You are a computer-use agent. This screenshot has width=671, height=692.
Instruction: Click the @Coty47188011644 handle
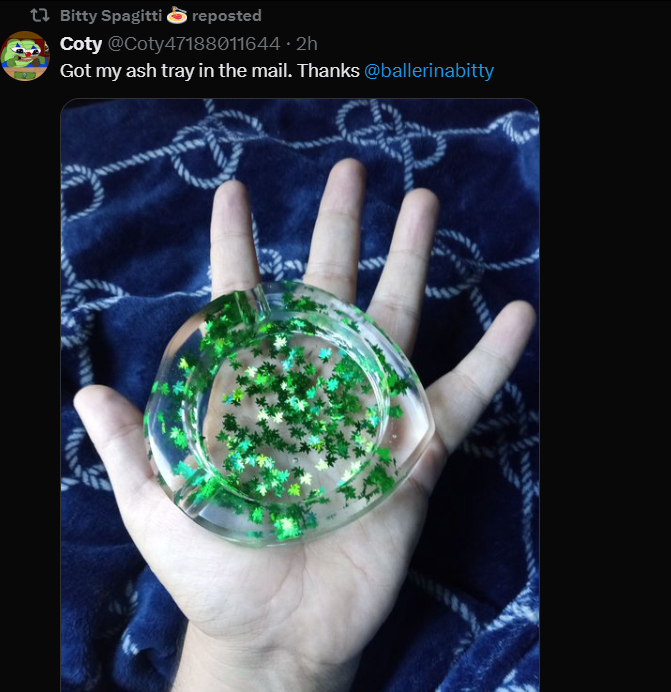pyautogui.click(x=194, y=44)
